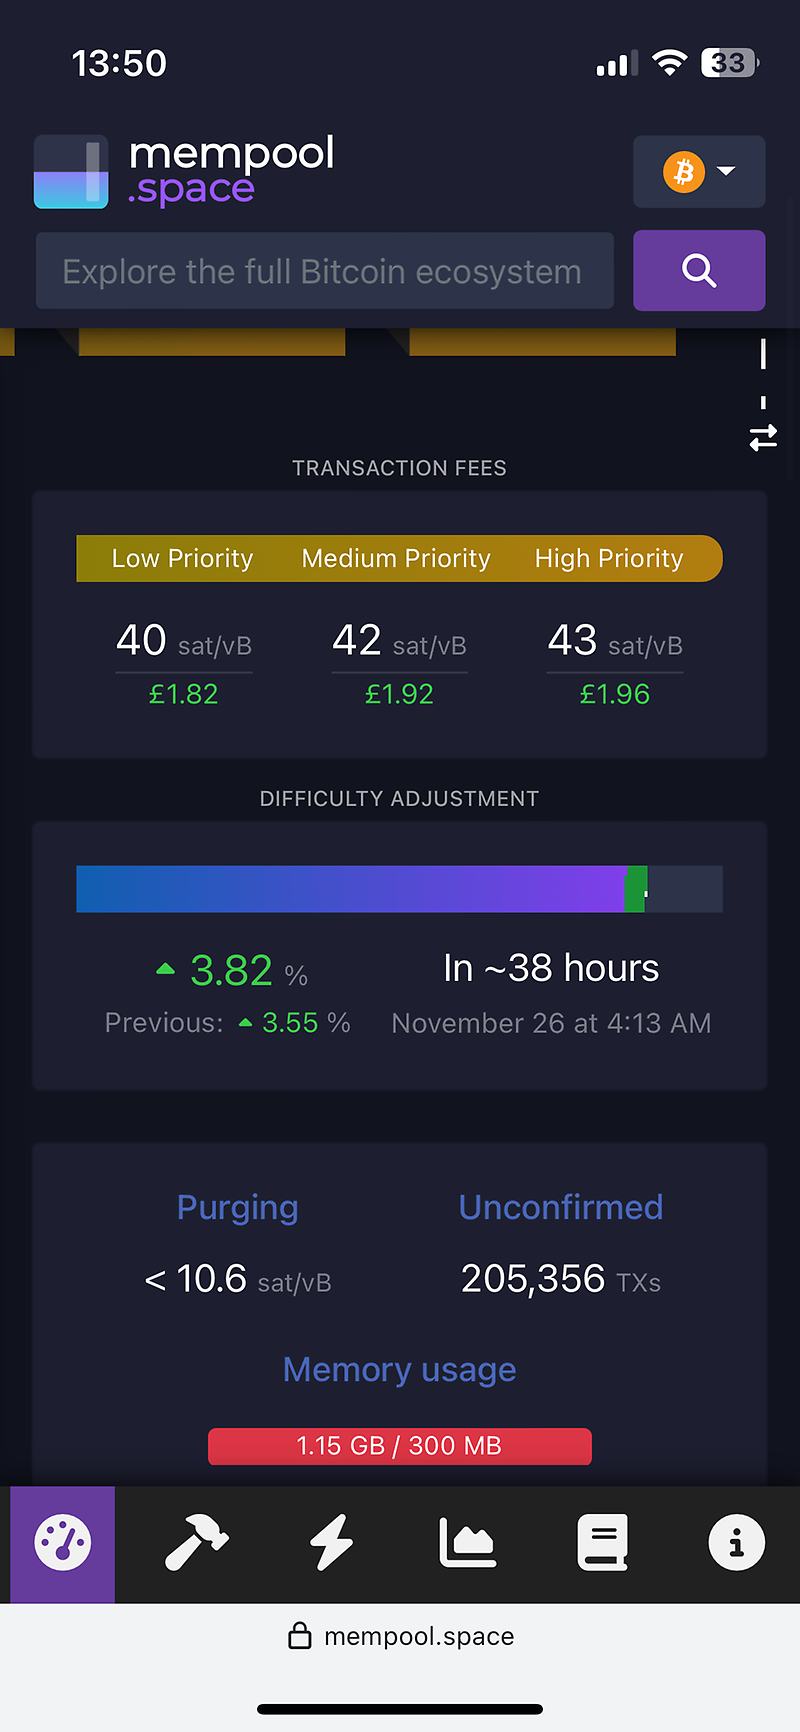Viewport: 800px width, 1732px height.
Task: Click the Explore Bitcoin ecosystem search field
Action: pyautogui.click(x=324, y=271)
